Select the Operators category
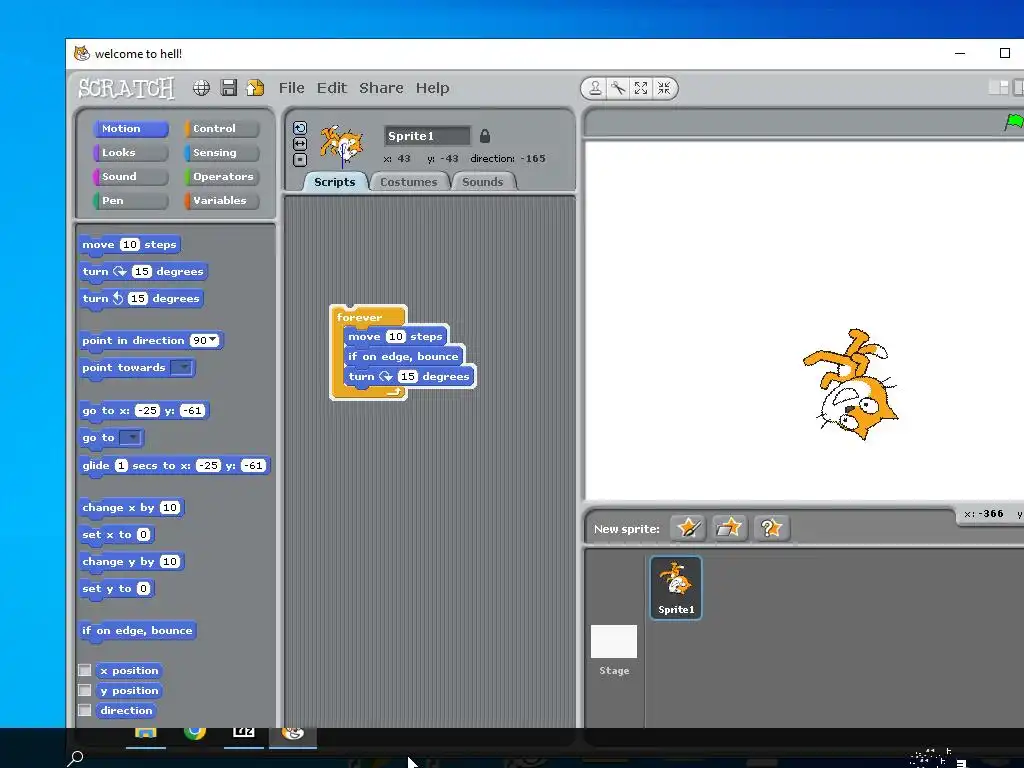The width and height of the screenshot is (1024, 768). [x=222, y=176]
